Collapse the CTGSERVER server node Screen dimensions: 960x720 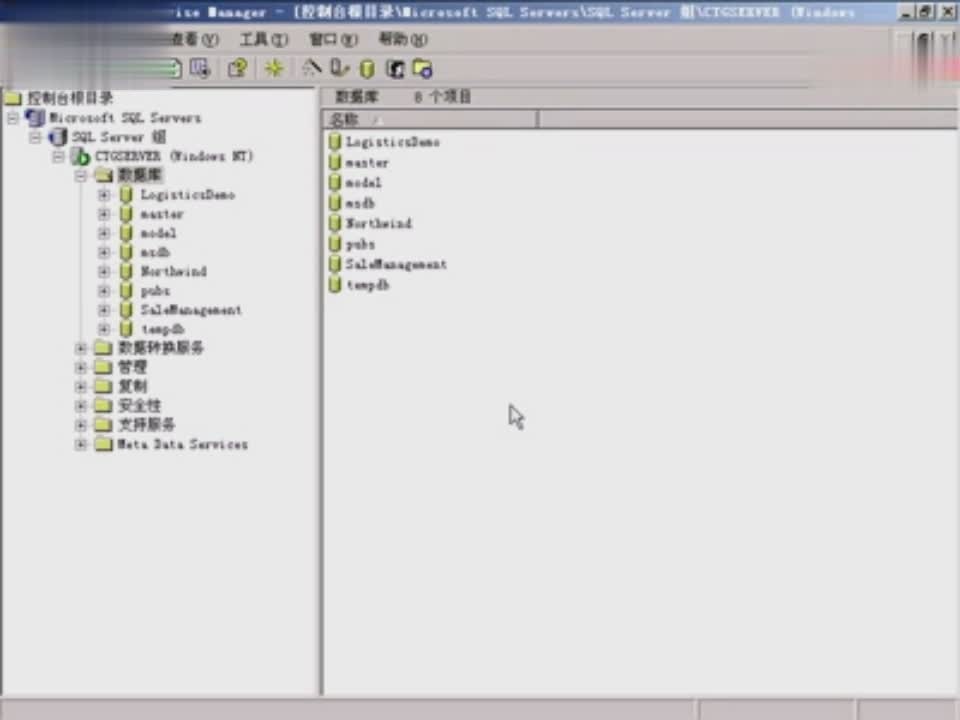(58, 157)
